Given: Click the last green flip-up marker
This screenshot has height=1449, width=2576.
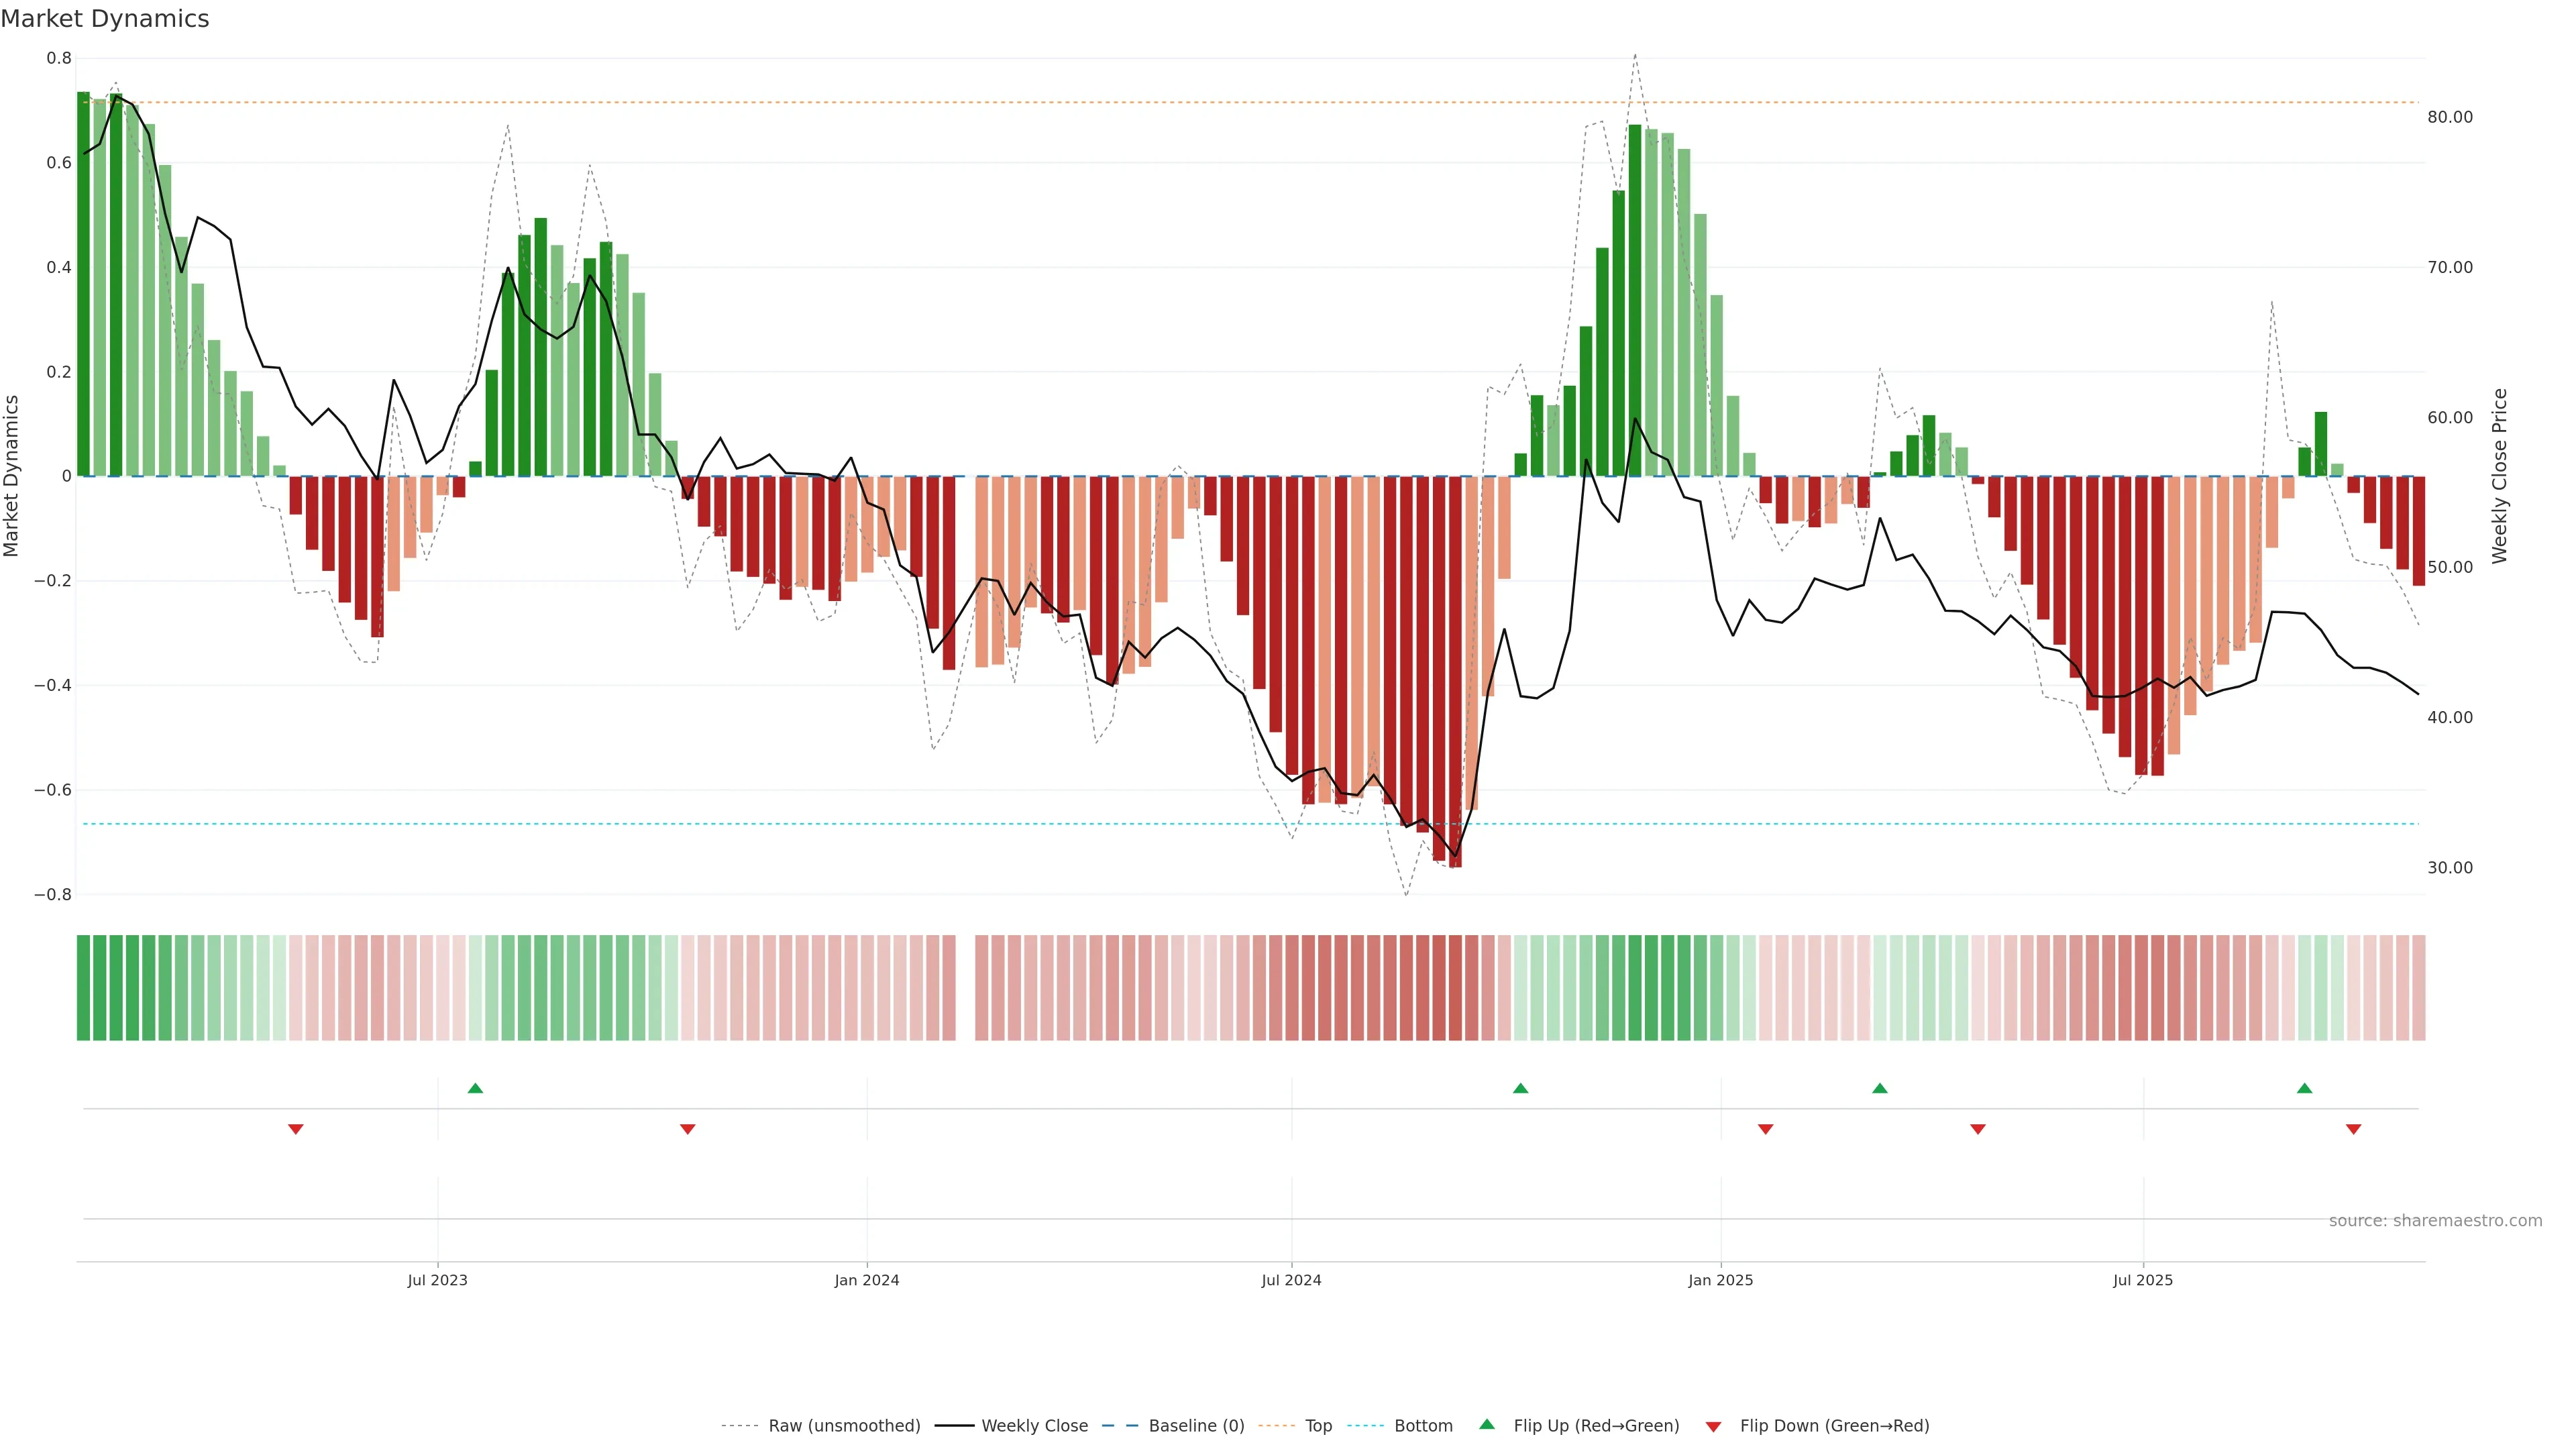Looking at the screenshot, I should (x=2304, y=1088).
